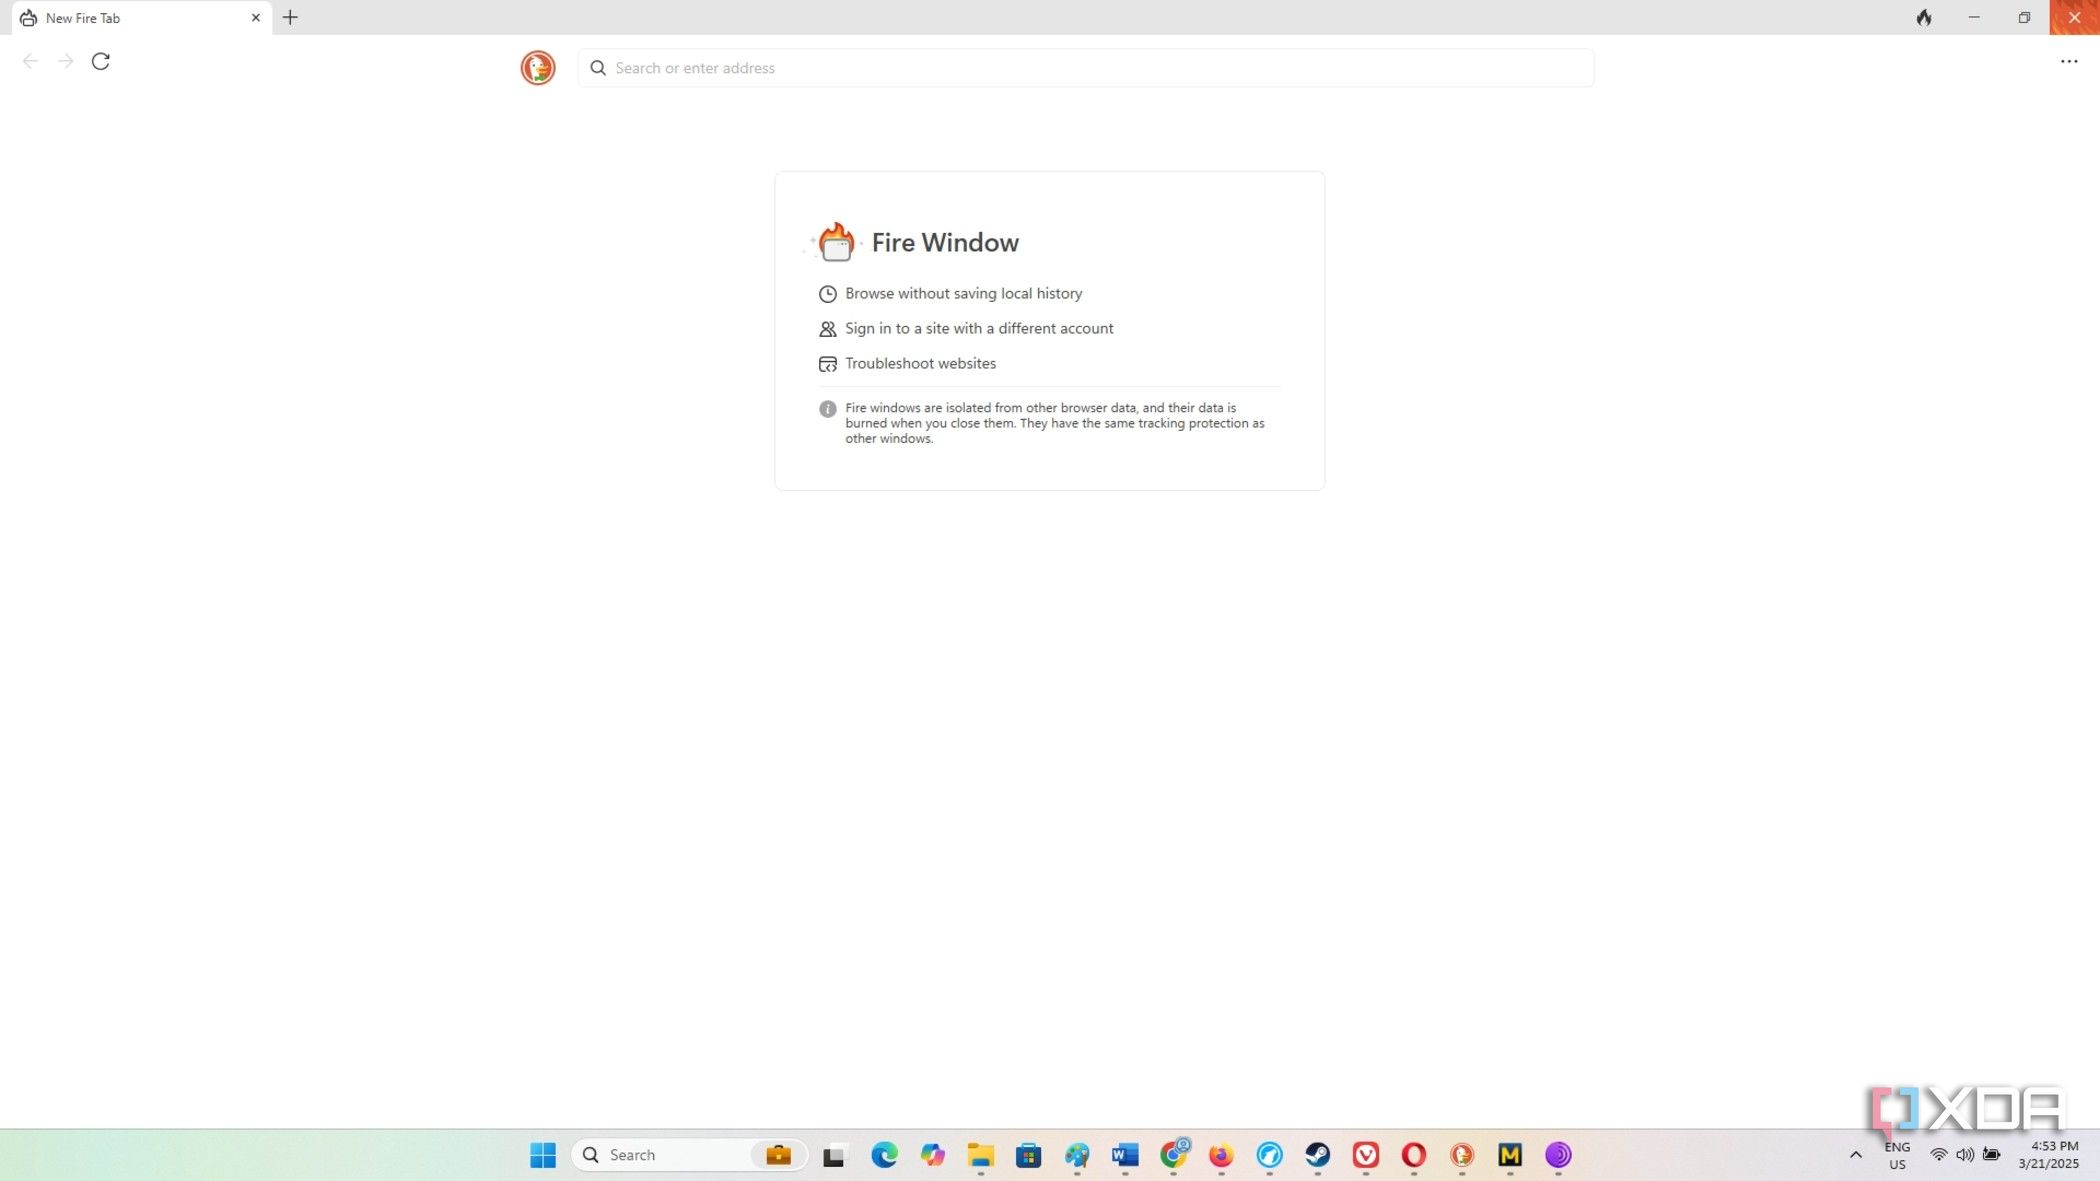Click the info icon beside the Fire windows note
This screenshot has height=1181, width=2100.
(x=827, y=409)
